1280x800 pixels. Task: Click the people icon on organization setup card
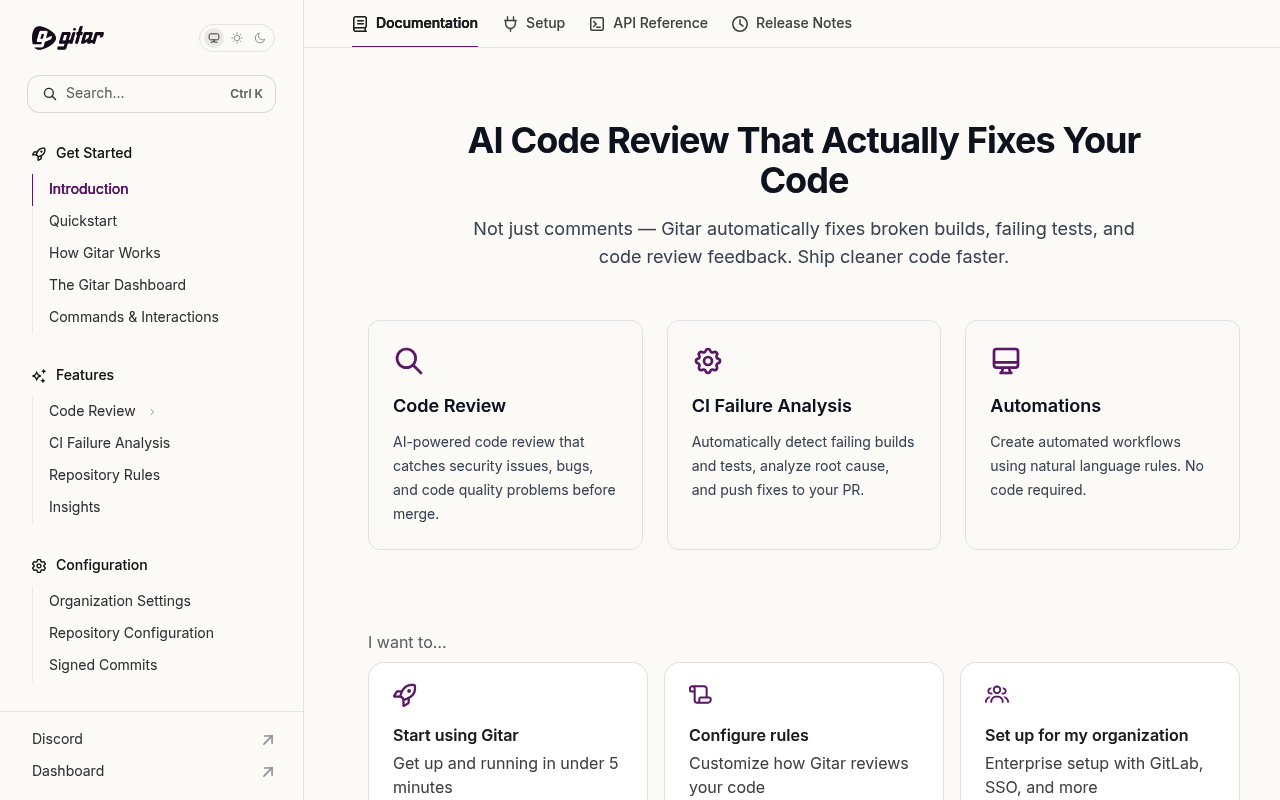(x=997, y=694)
